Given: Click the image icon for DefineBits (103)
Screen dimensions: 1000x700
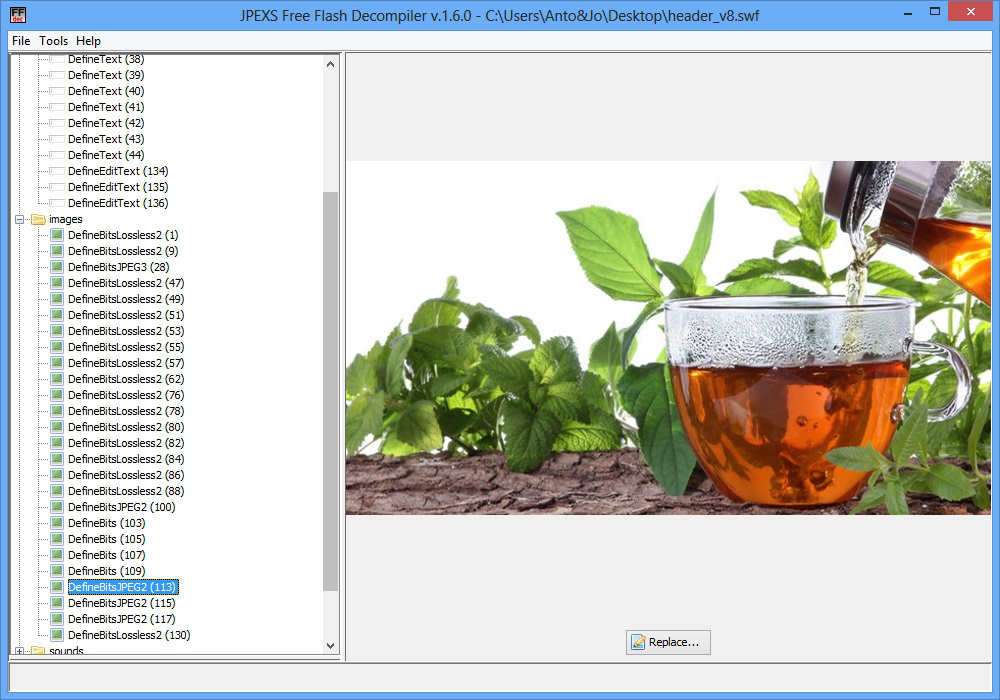Looking at the screenshot, I should pos(57,523).
